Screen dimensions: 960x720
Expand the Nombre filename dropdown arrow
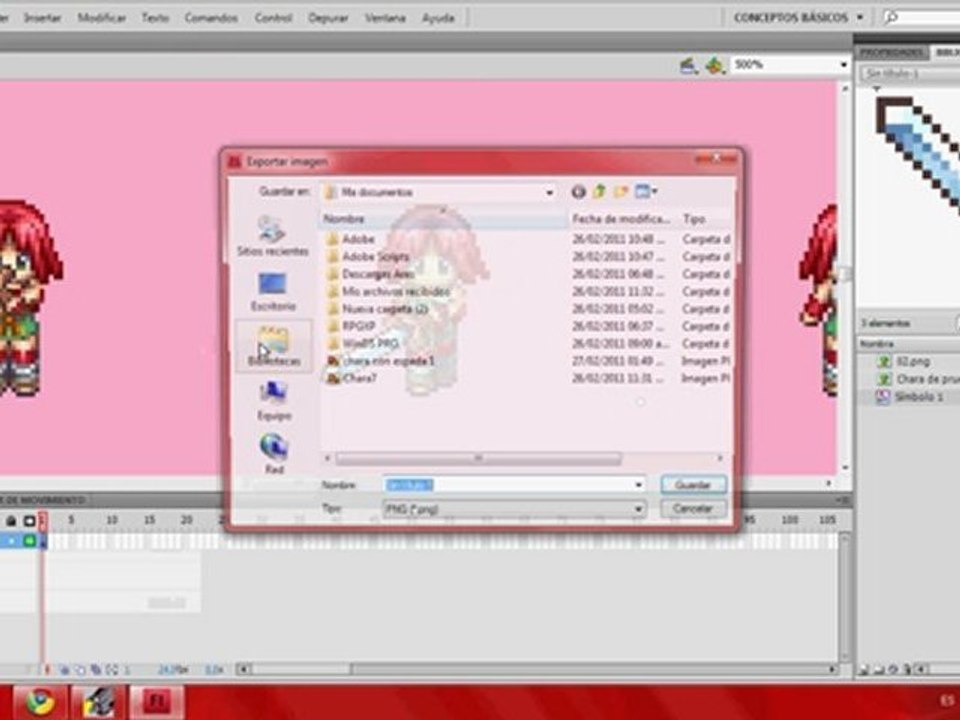click(x=639, y=485)
